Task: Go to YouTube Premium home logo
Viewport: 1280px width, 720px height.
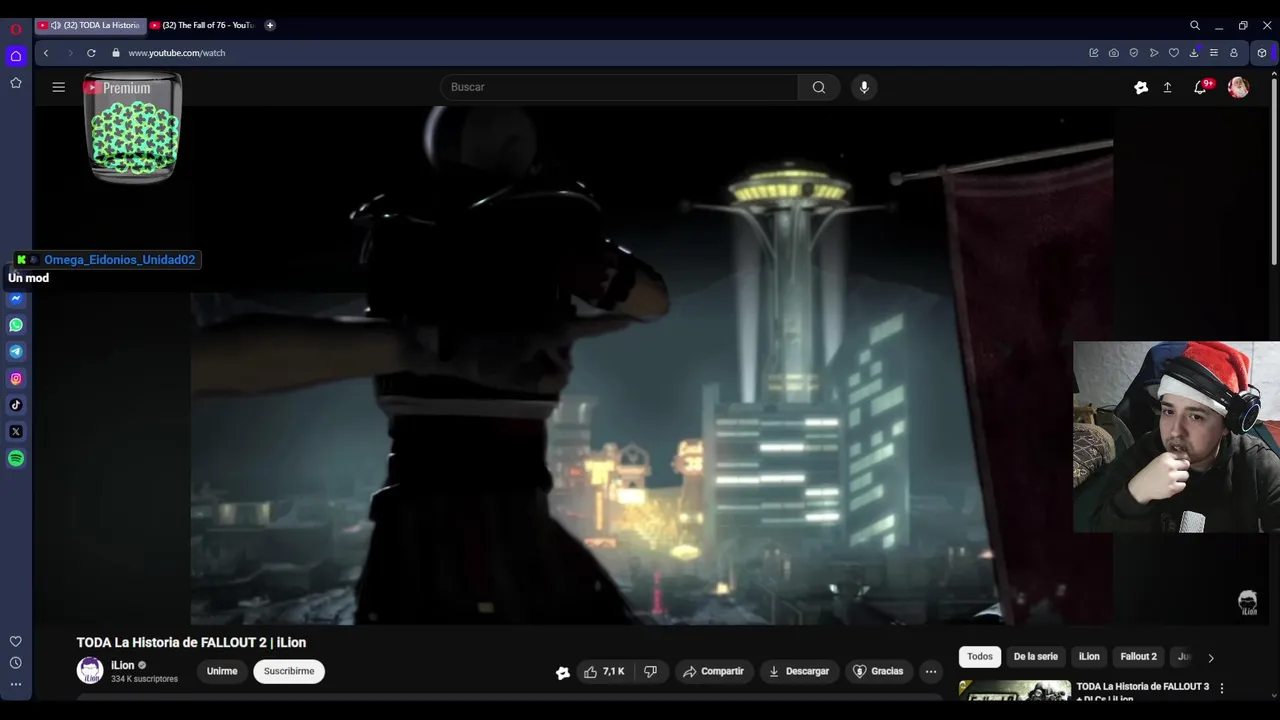Action: (x=118, y=88)
